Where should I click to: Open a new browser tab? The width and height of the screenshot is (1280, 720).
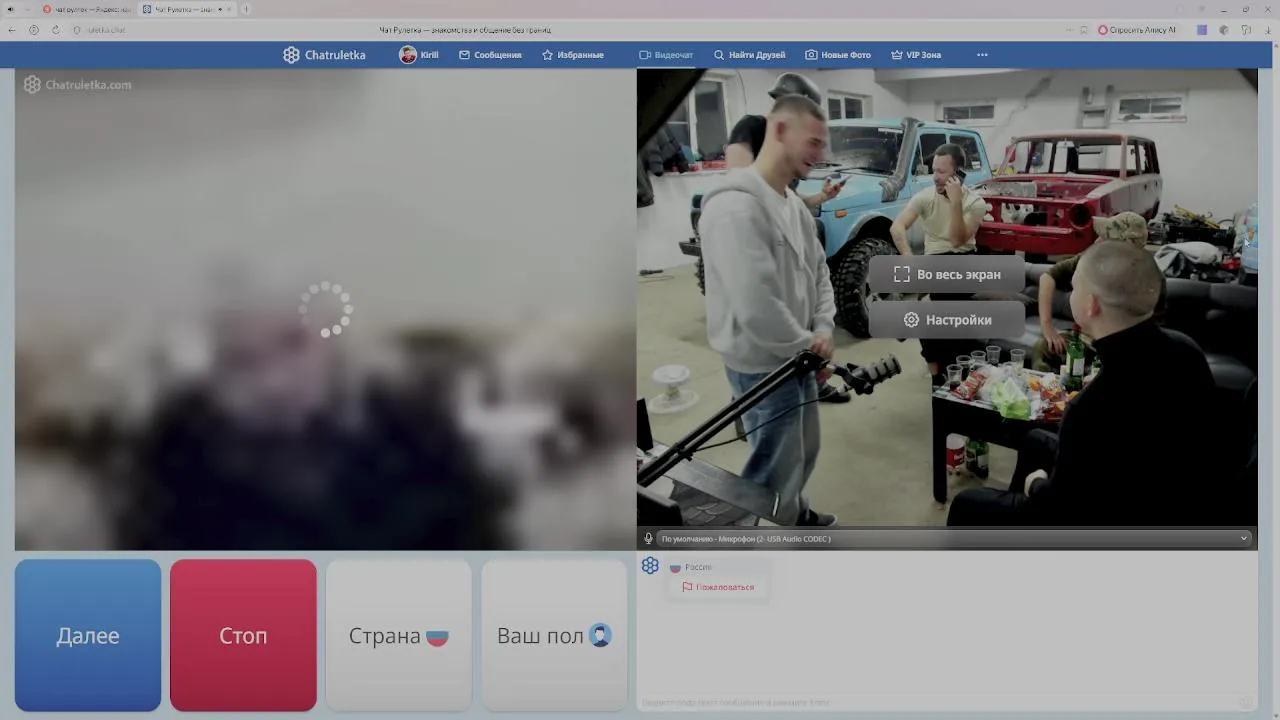(246, 9)
